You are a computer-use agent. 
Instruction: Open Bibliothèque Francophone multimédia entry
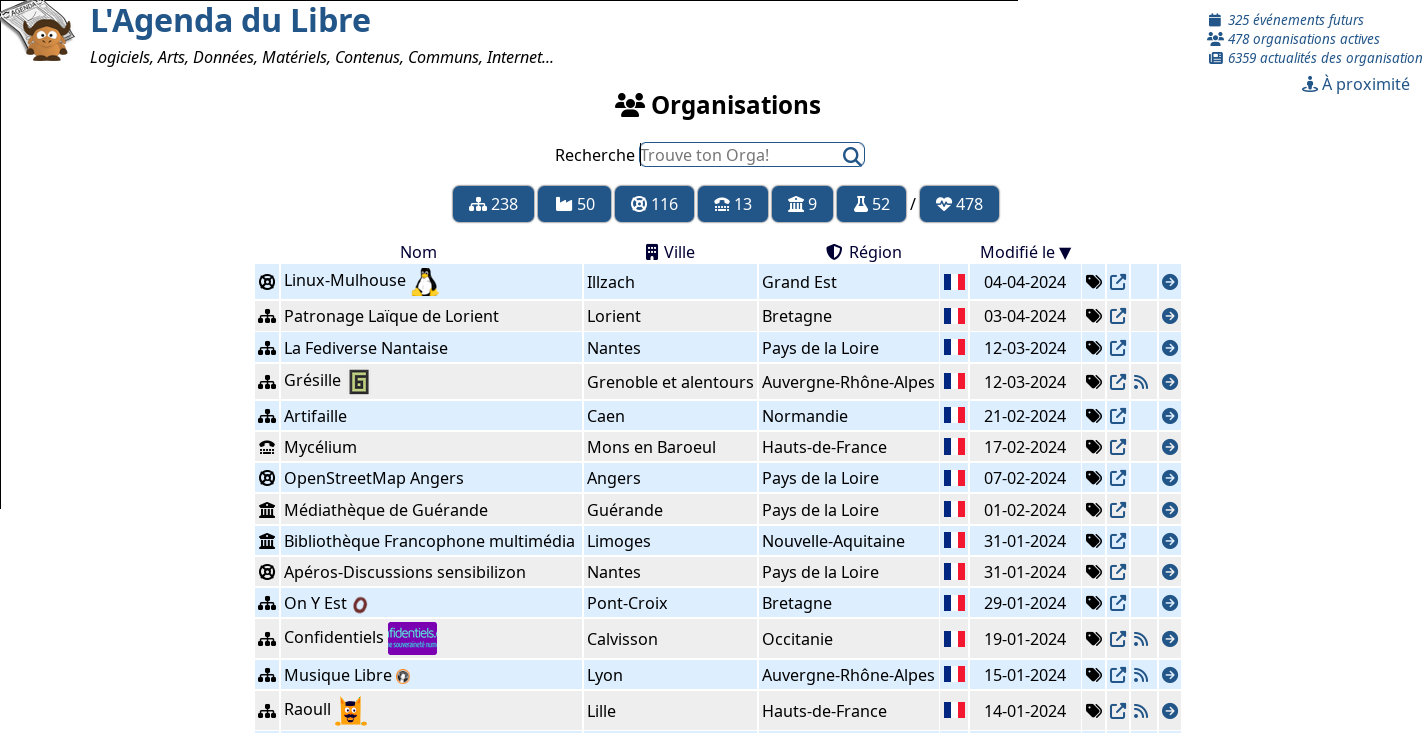tap(429, 541)
